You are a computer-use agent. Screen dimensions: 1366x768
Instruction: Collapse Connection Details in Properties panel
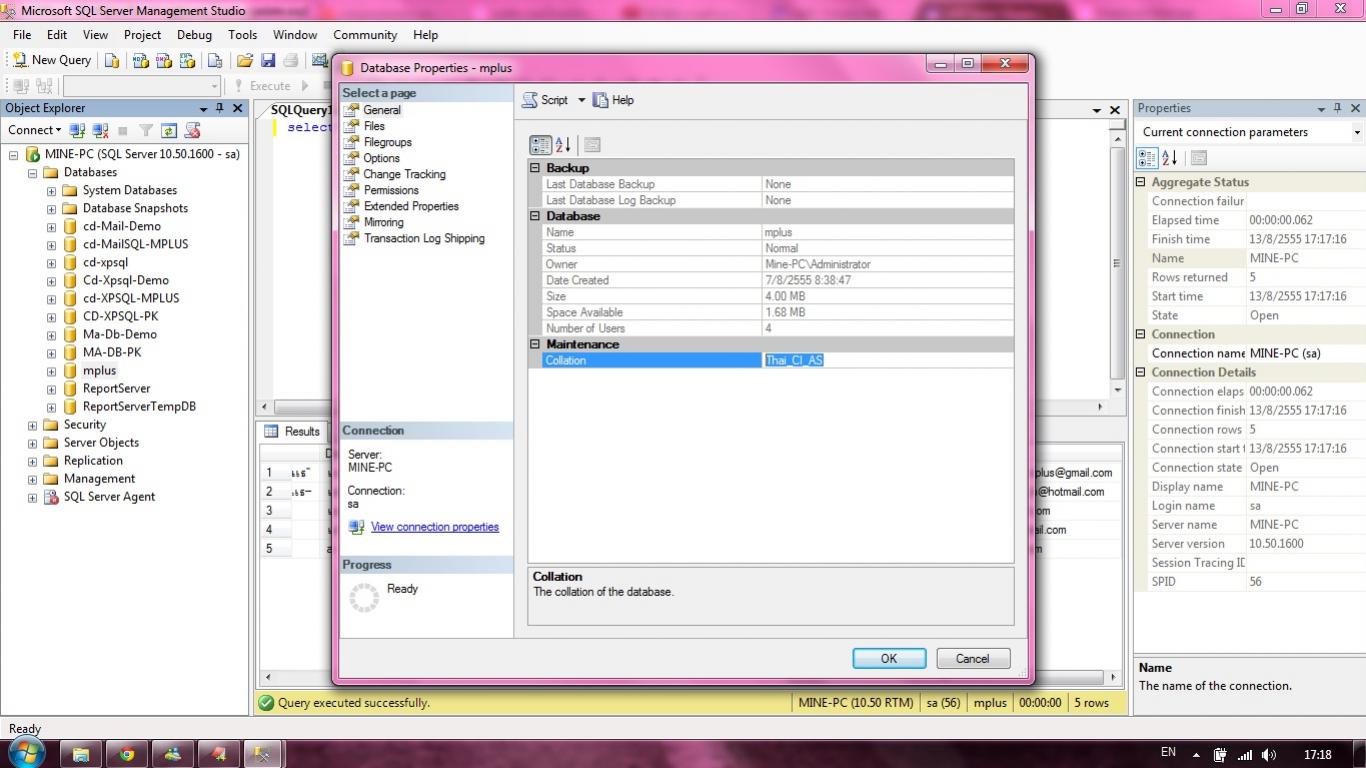click(1141, 372)
